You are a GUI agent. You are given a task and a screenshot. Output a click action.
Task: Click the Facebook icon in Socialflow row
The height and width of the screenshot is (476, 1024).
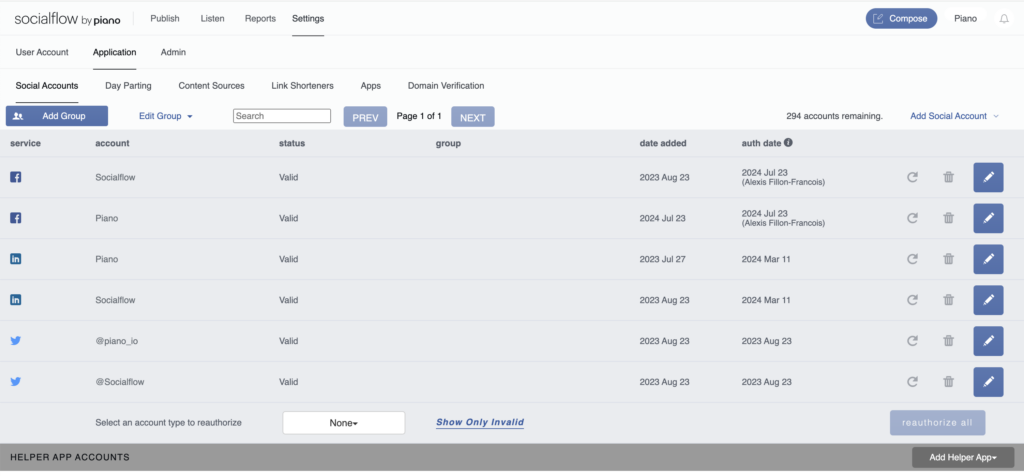[x=16, y=177]
